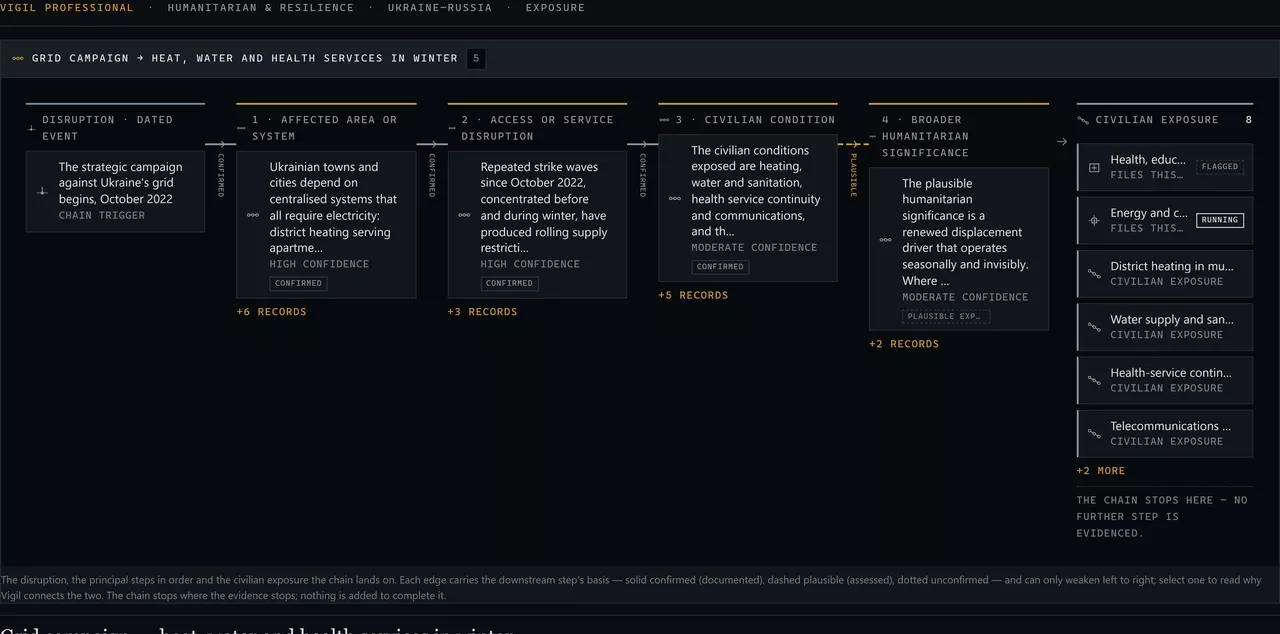Click chain icon on Health-service contin... item
1280x634 pixels.
(x=1094, y=380)
